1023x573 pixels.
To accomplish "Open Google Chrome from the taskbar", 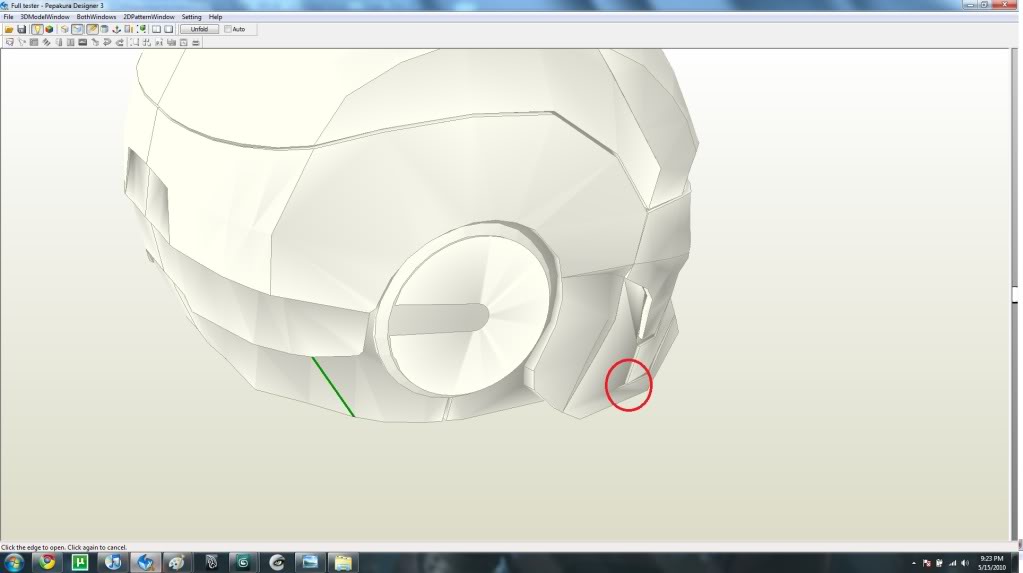I will pos(46,562).
